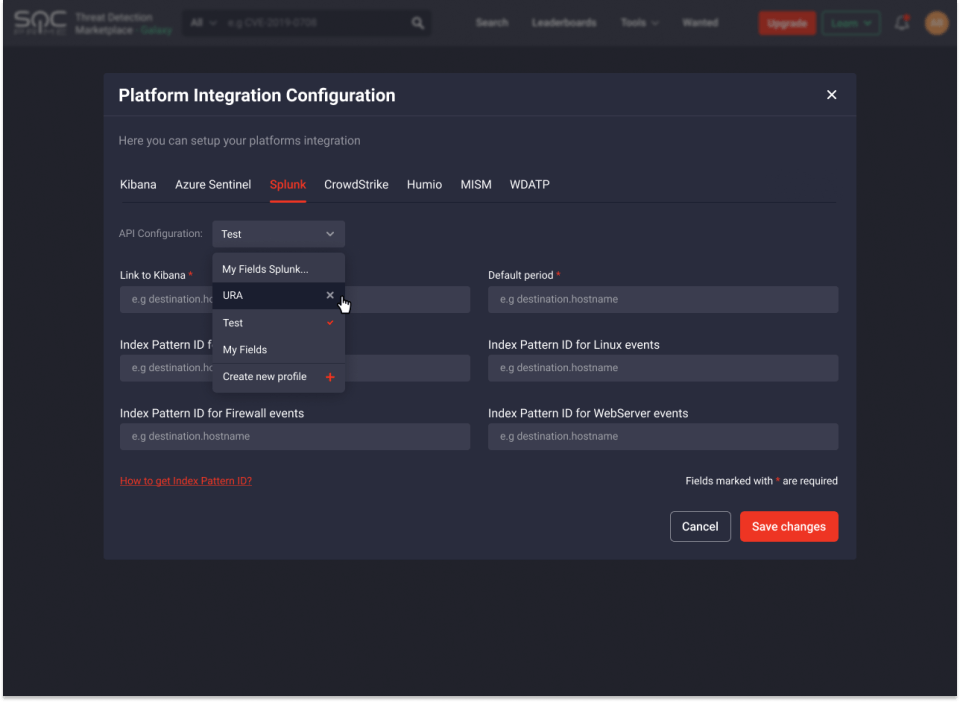
Task: Close the Platform Integration Configuration dialog
Action: click(831, 95)
